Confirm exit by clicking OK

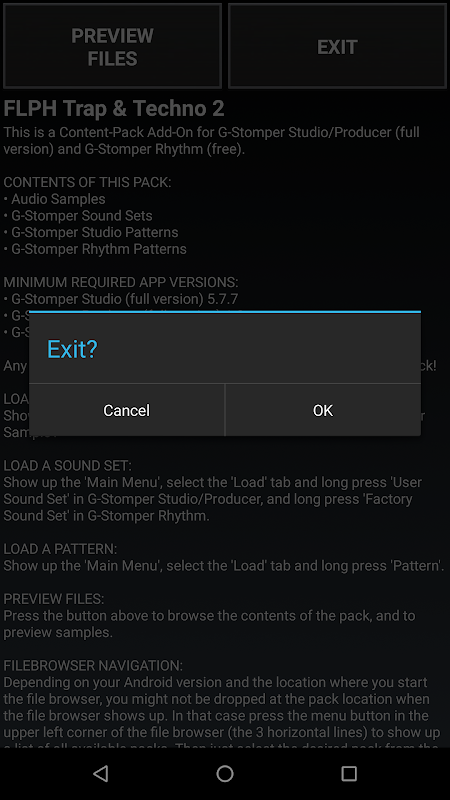pyautogui.click(x=323, y=410)
